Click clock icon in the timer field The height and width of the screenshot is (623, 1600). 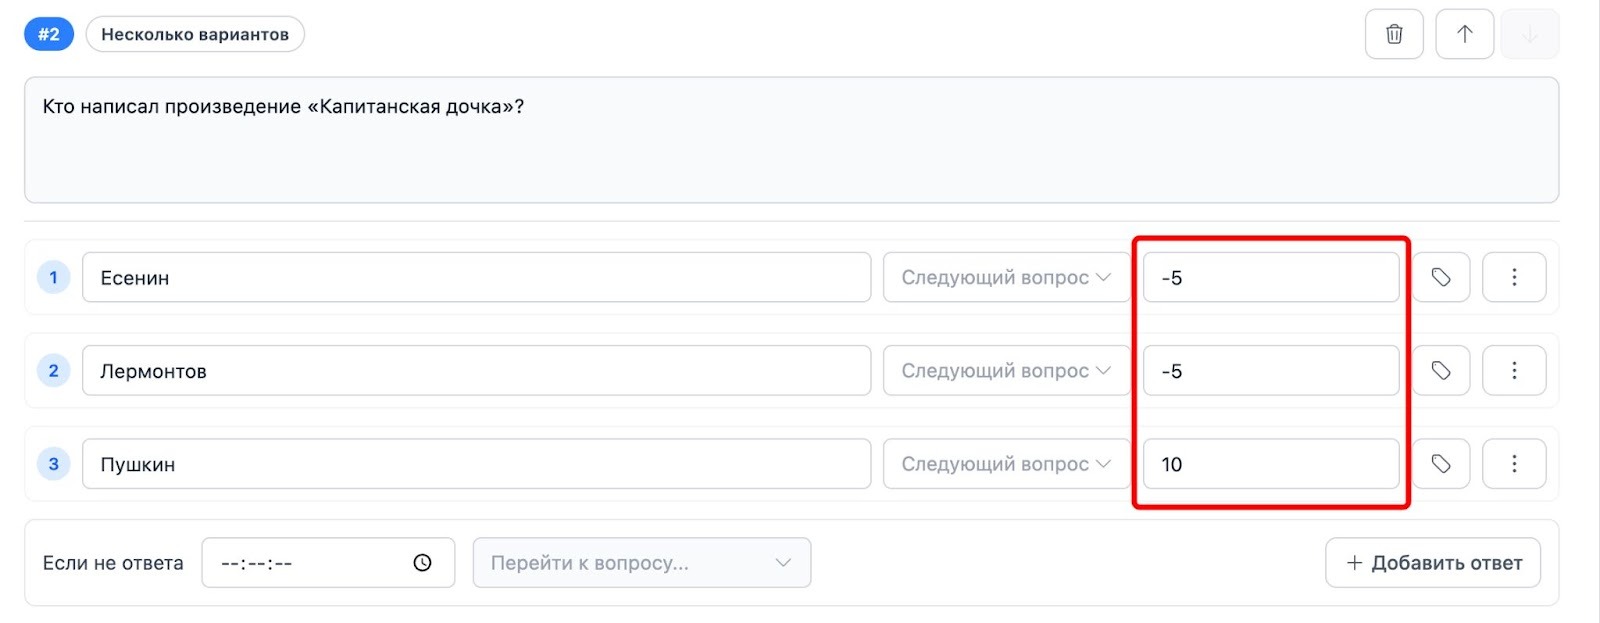(x=422, y=563)
